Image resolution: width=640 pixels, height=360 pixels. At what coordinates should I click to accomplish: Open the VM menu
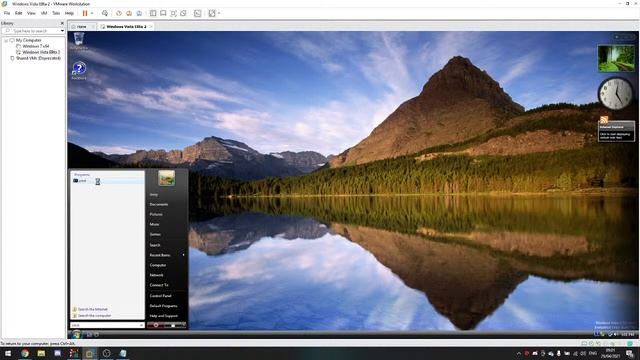[44, 13]
